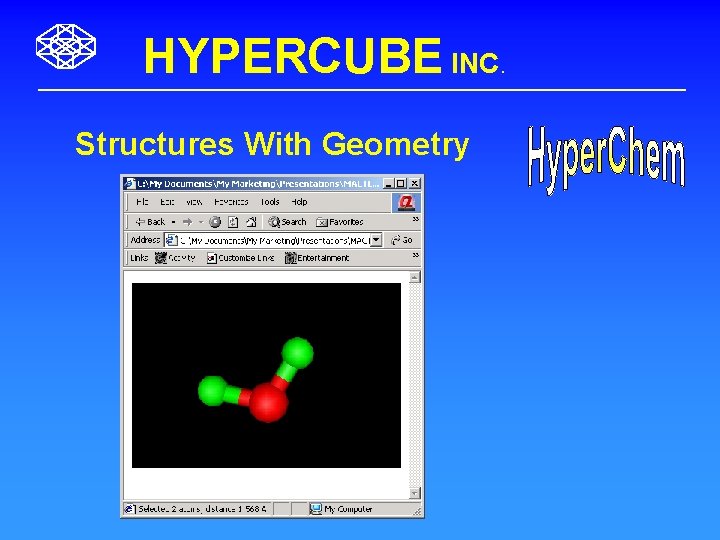720x540 pixels.
Task: Click the scrollbar down arrow
Action: [414, 493]
